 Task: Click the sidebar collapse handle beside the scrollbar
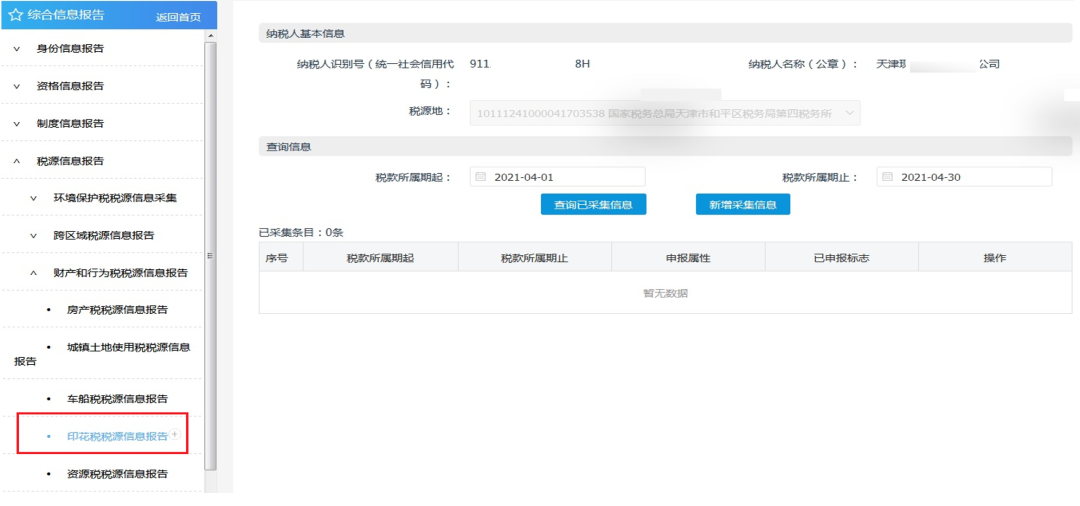pos(209,255)
